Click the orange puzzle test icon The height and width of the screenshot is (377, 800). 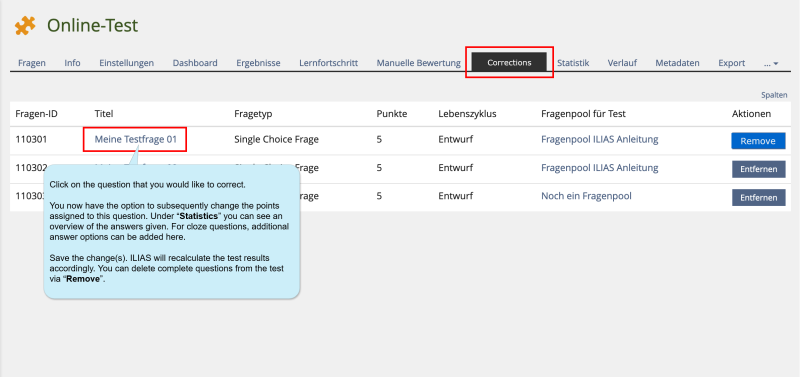tap(25, 26)
